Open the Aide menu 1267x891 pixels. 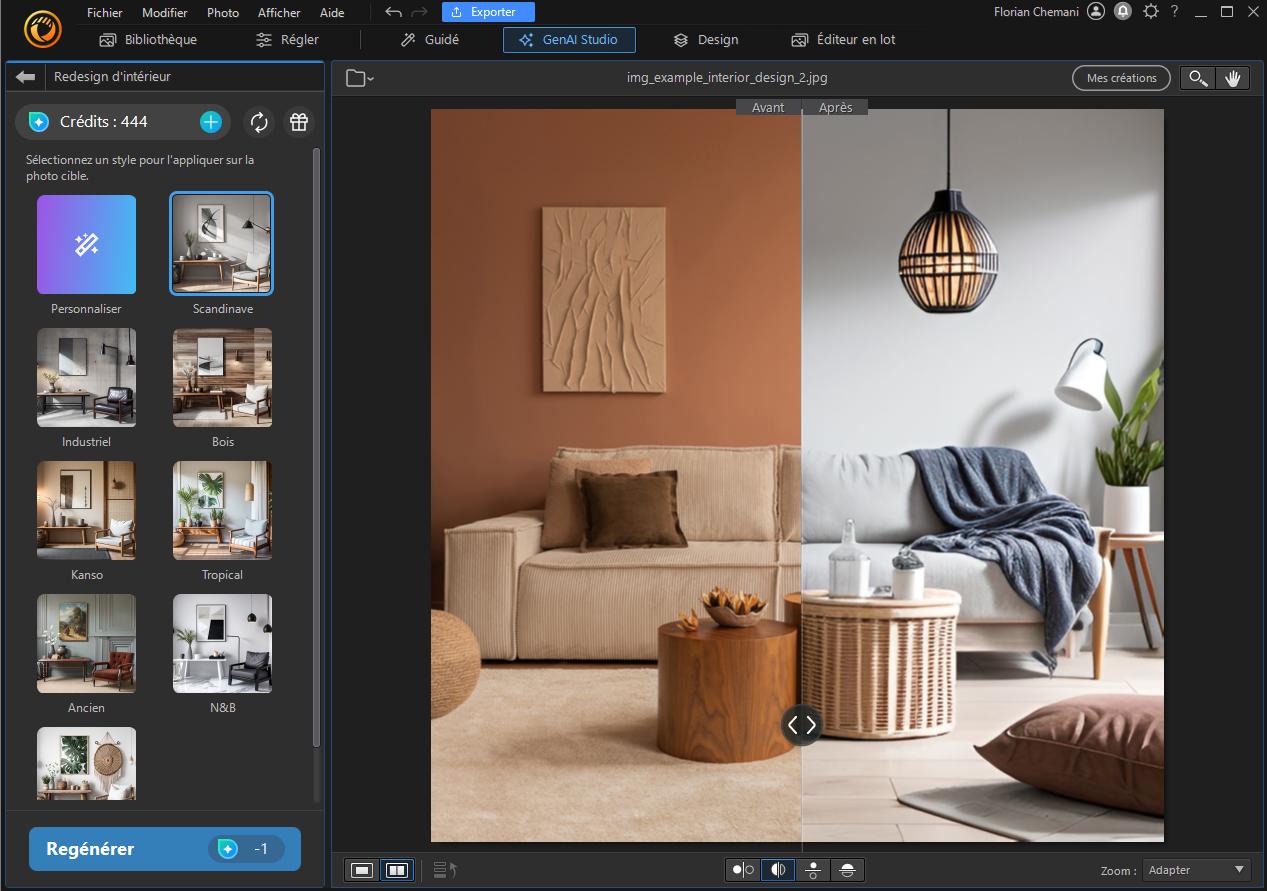pyautogui.click(x=331, y=12)
